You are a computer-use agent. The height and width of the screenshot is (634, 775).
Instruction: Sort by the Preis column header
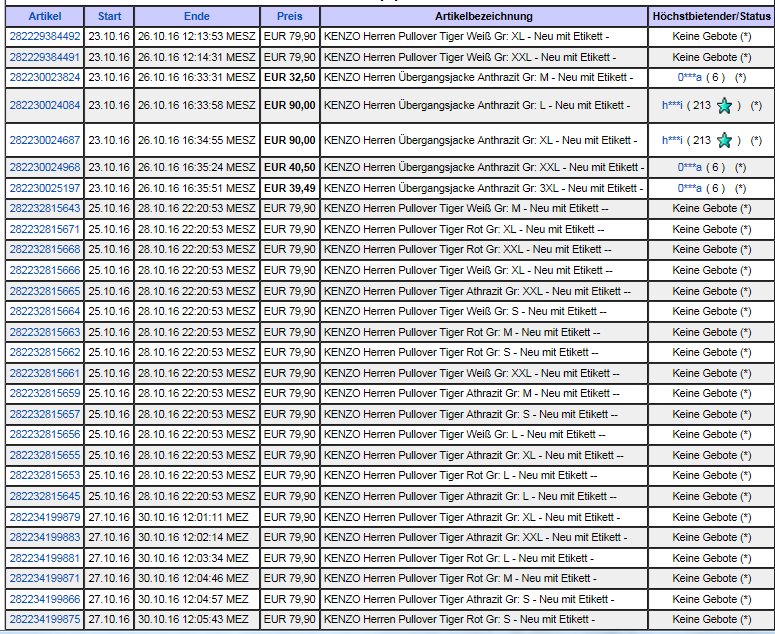290,16
